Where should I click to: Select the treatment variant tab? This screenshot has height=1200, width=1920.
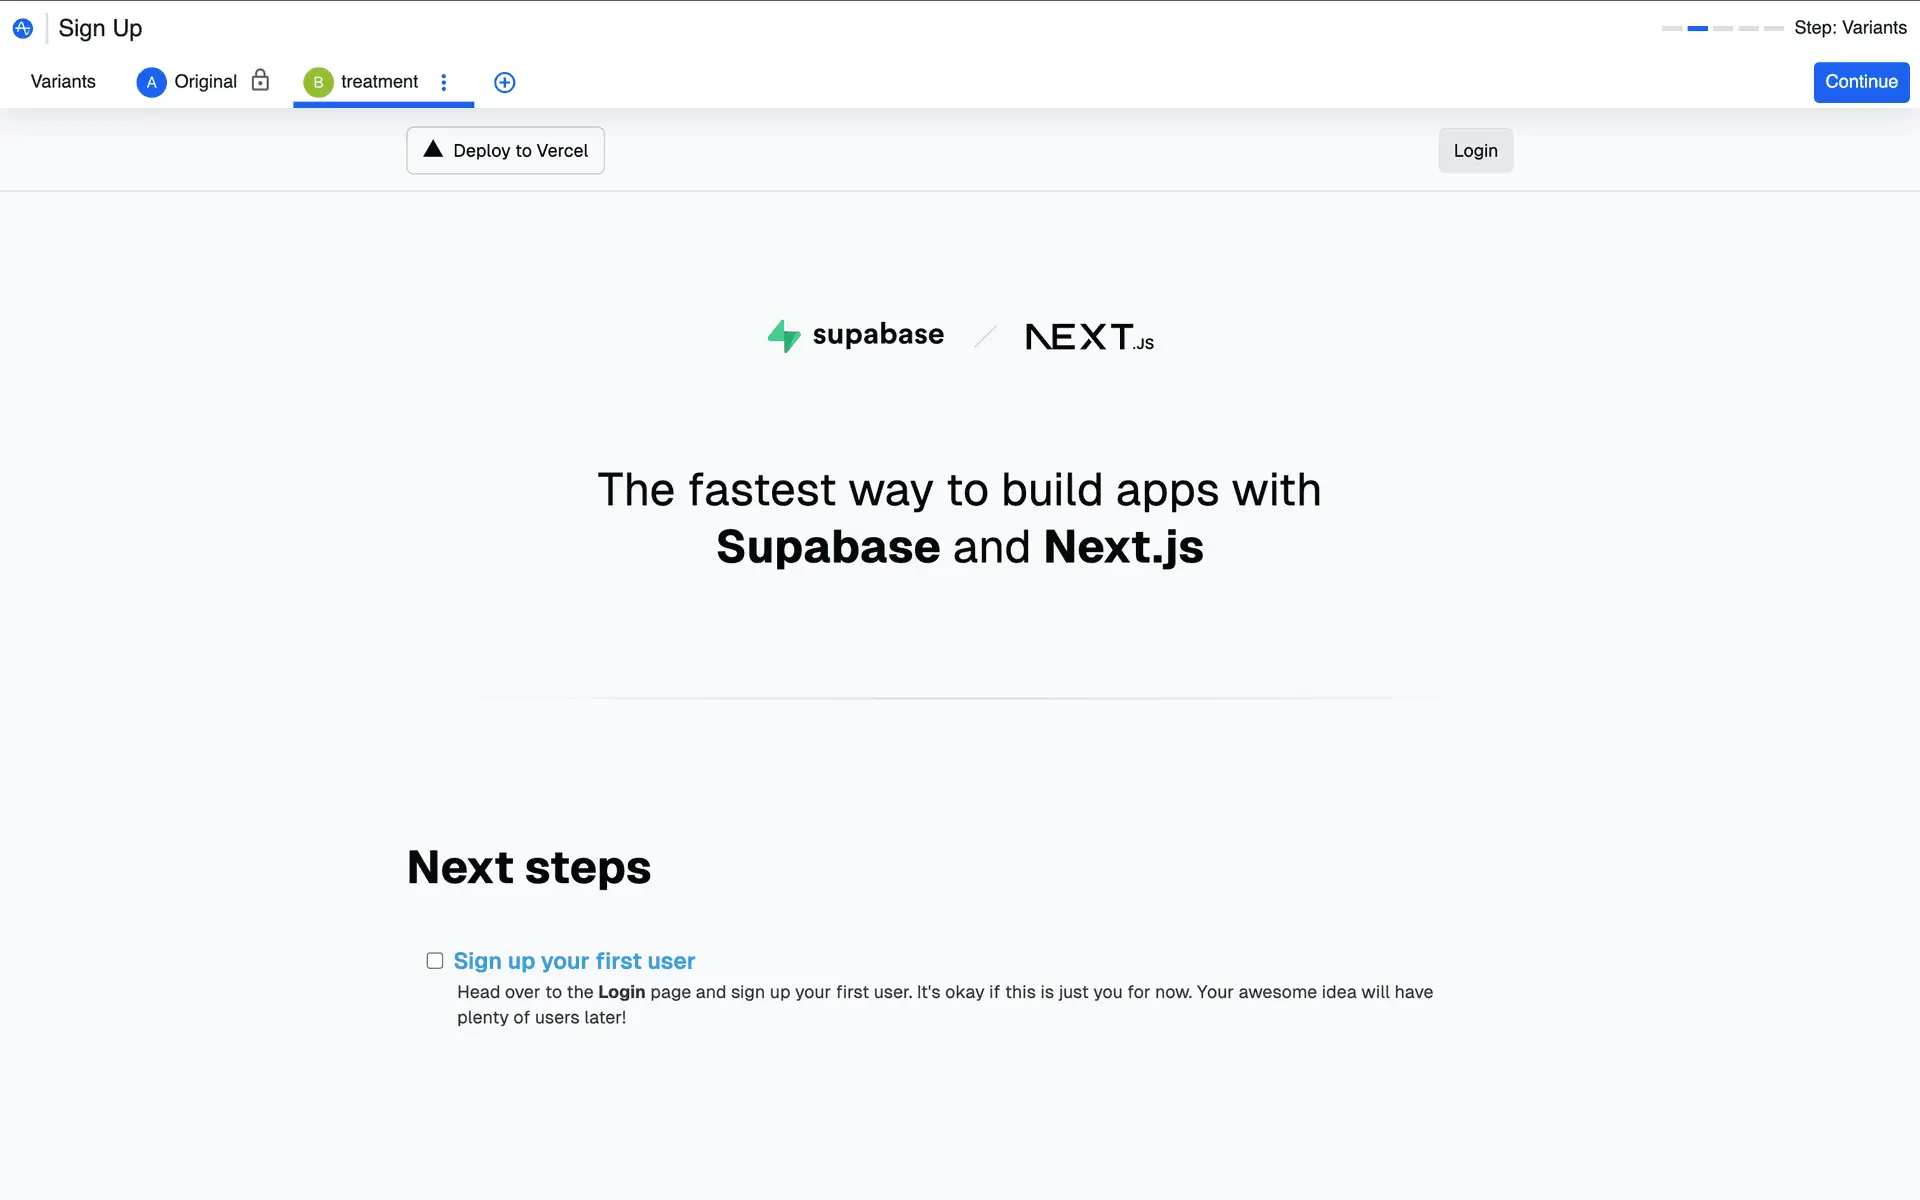(379, 82)
